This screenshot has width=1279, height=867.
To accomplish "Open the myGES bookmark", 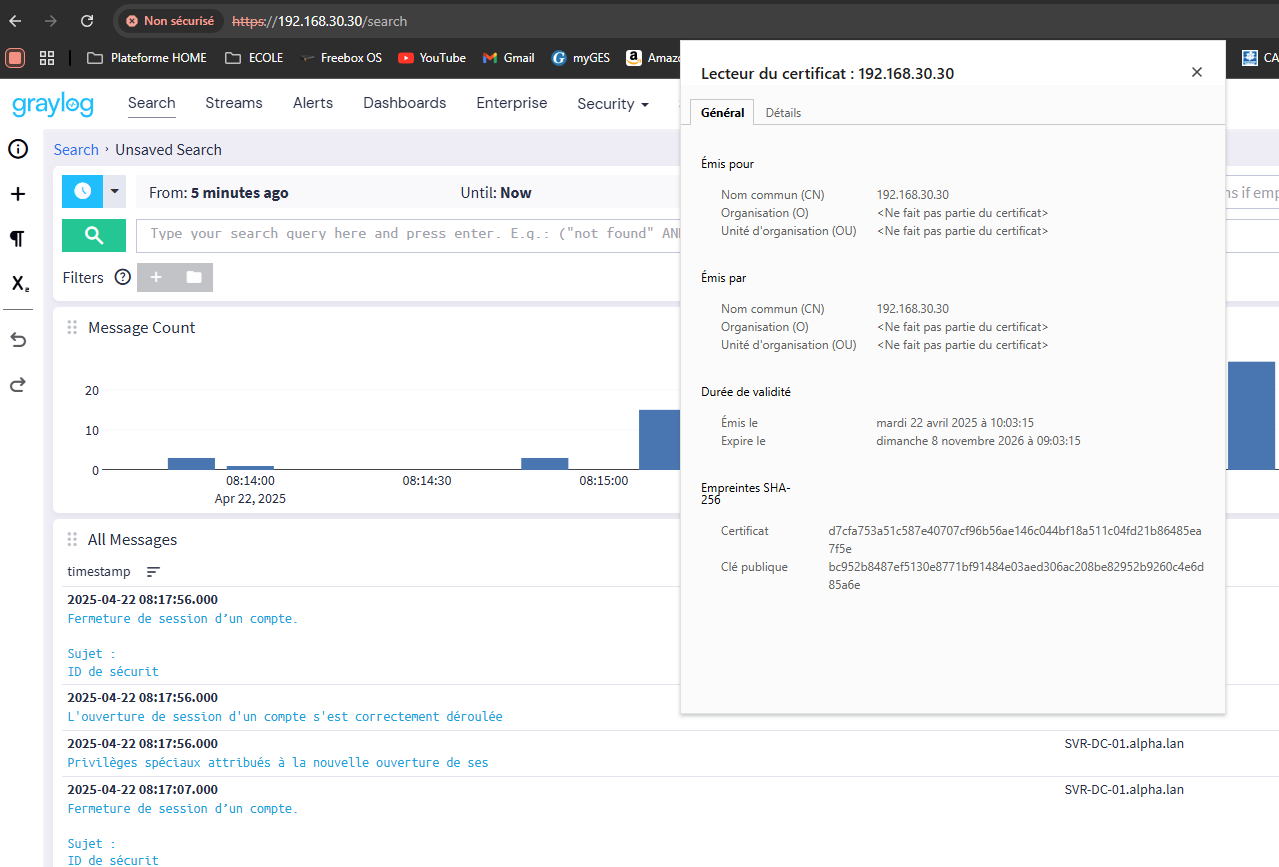I will tap(580, 58).
